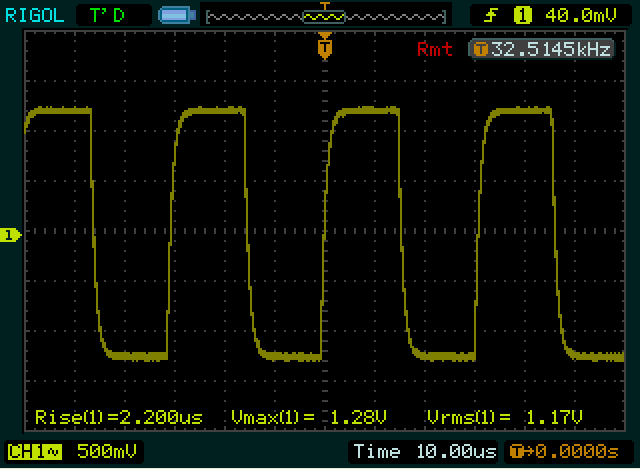Viewport: 640px width, 469px height.
Task: Click the small T marker above memory bar
Action: pos(325,6)
